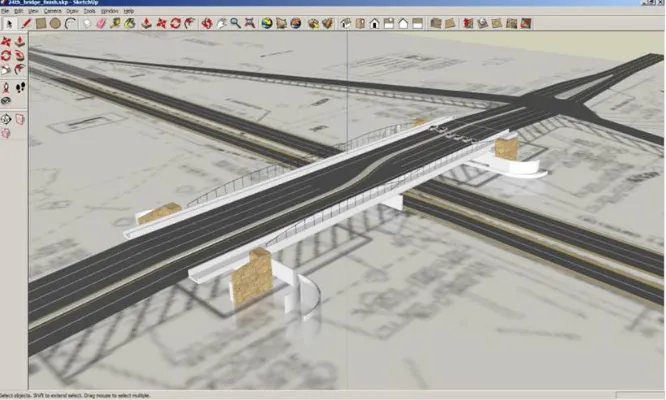This screenshot has width=666, height=400.
Task: Toggle Display Section Planes
Action: point(20,119)
